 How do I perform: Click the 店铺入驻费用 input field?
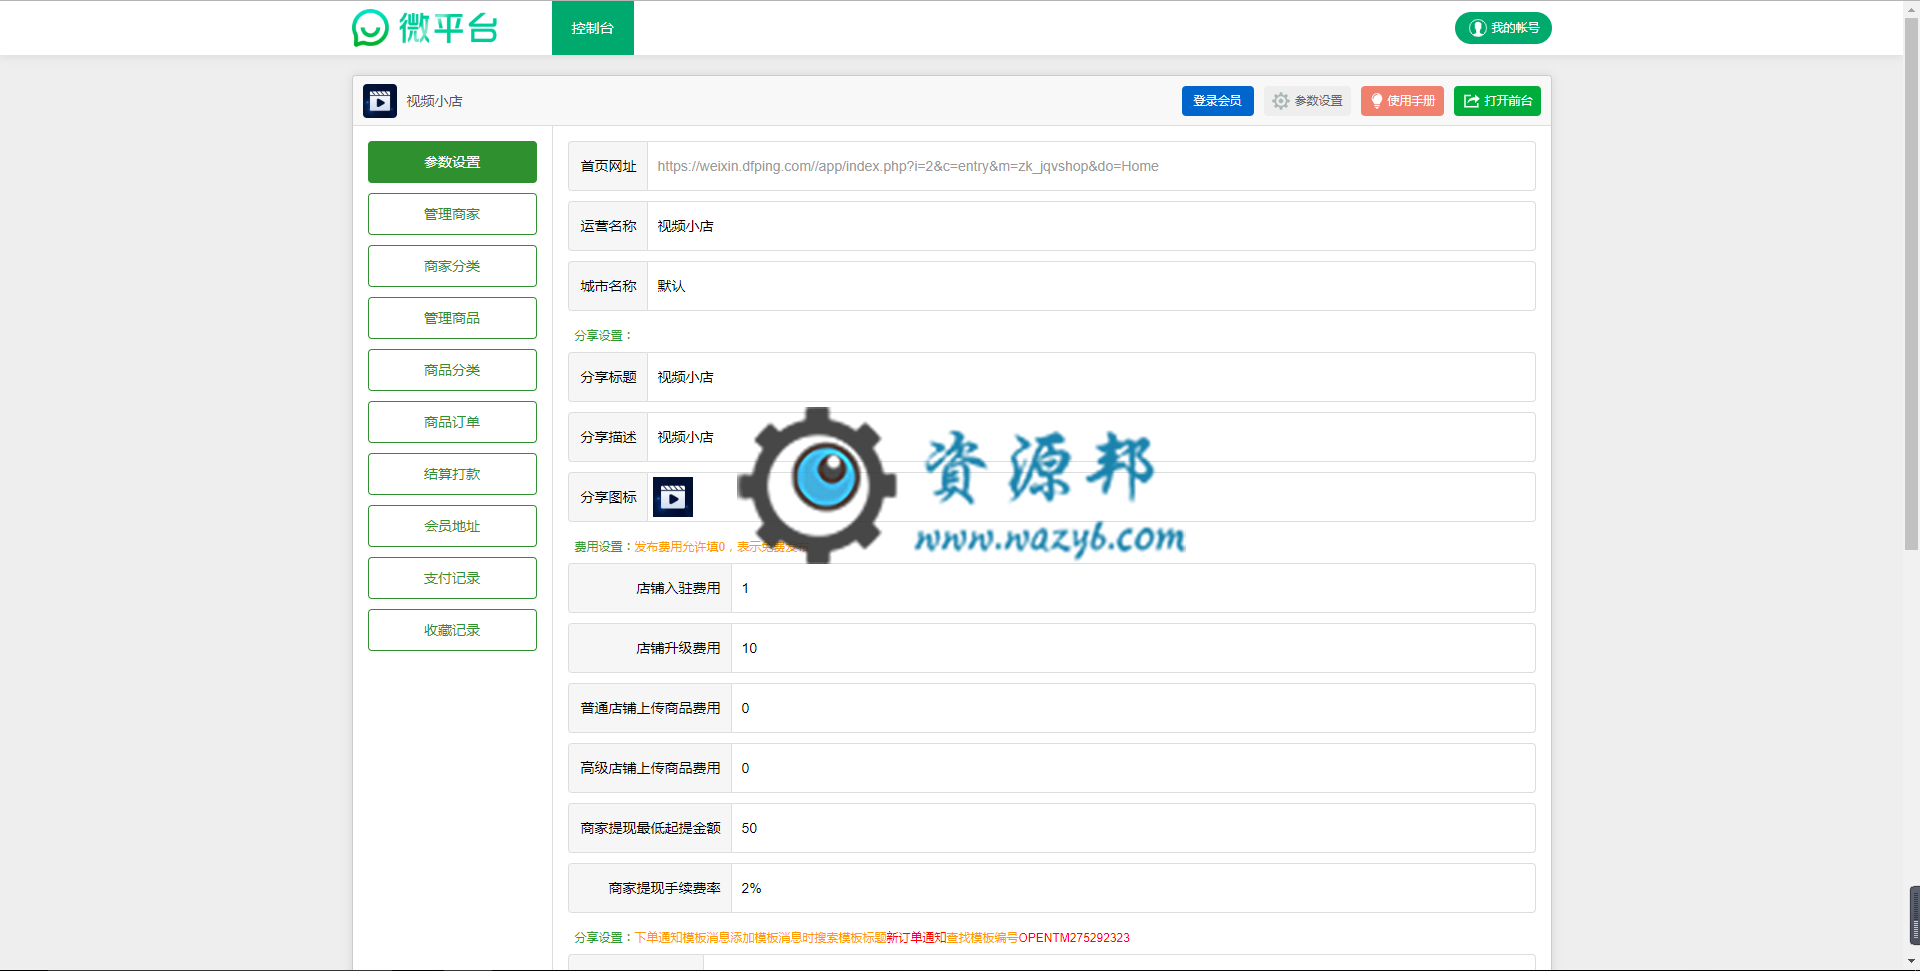pos(1133,588)
